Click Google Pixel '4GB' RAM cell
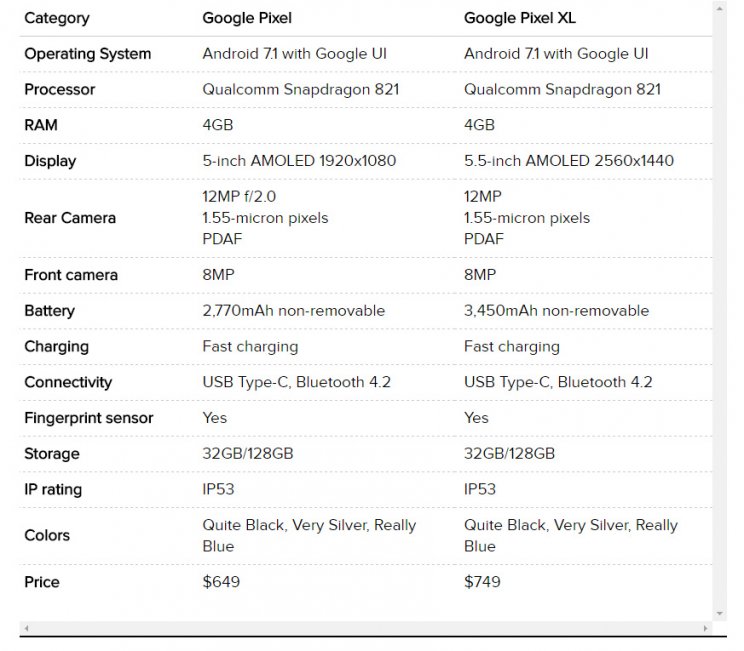Image resolution: width=744 pixels, height=651 pixels. (218, 125)
